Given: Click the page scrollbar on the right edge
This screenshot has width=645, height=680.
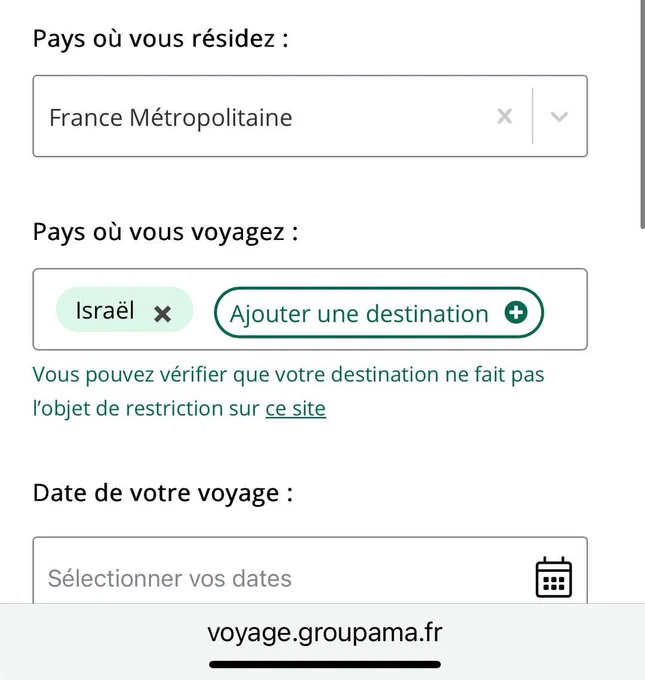Looking at the screenshot, I should 642,114.
